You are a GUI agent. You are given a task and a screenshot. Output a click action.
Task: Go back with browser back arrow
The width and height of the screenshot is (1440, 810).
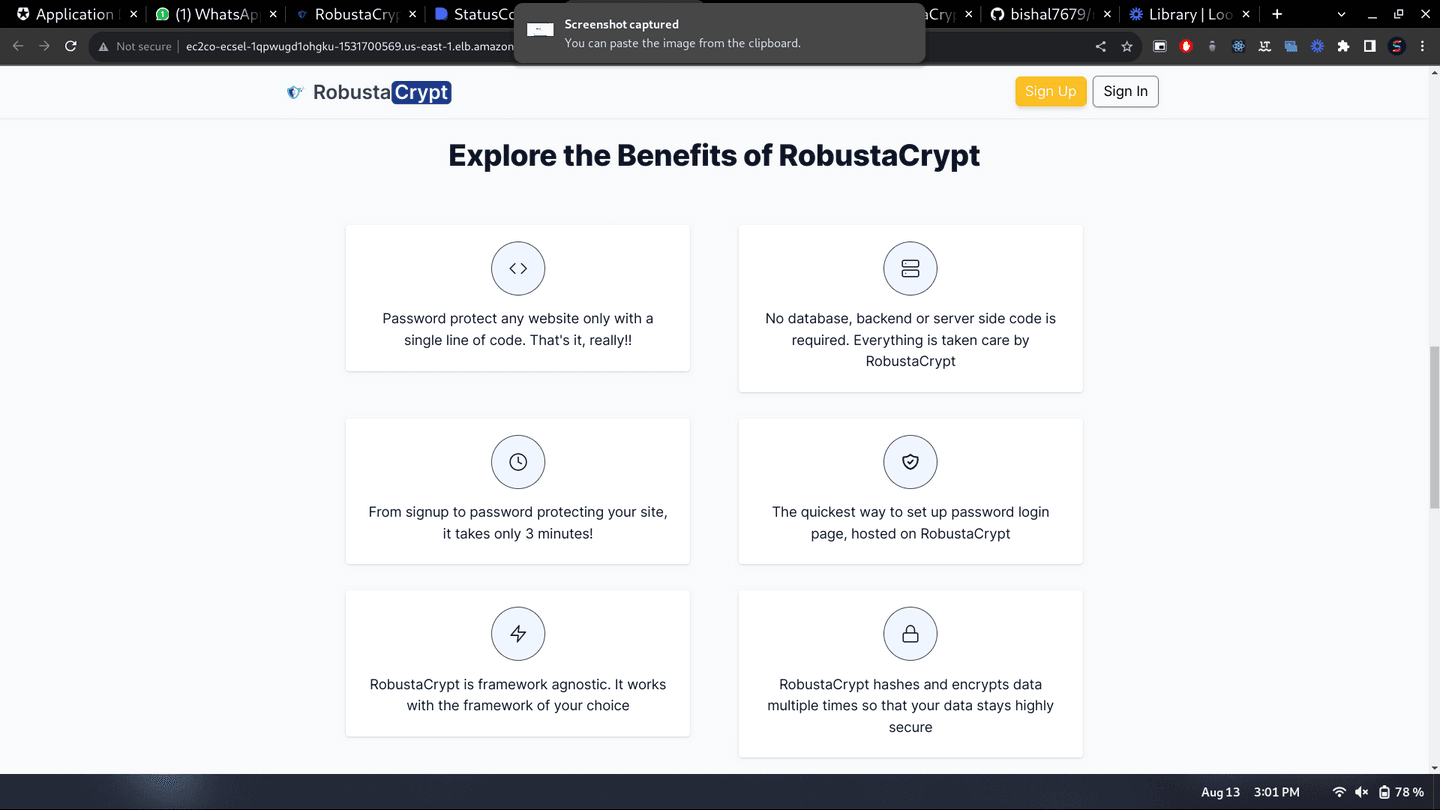[17, 46]
